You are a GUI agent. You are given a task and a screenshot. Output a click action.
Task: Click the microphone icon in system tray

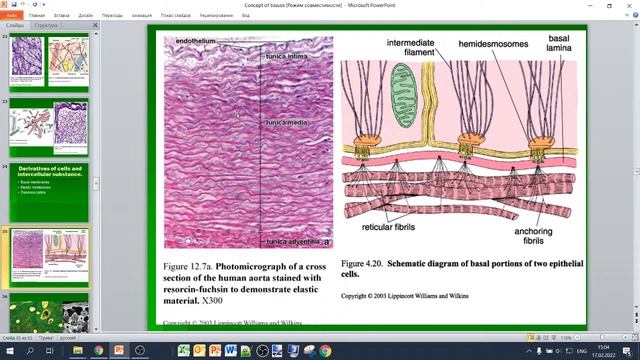click(539, 351)
